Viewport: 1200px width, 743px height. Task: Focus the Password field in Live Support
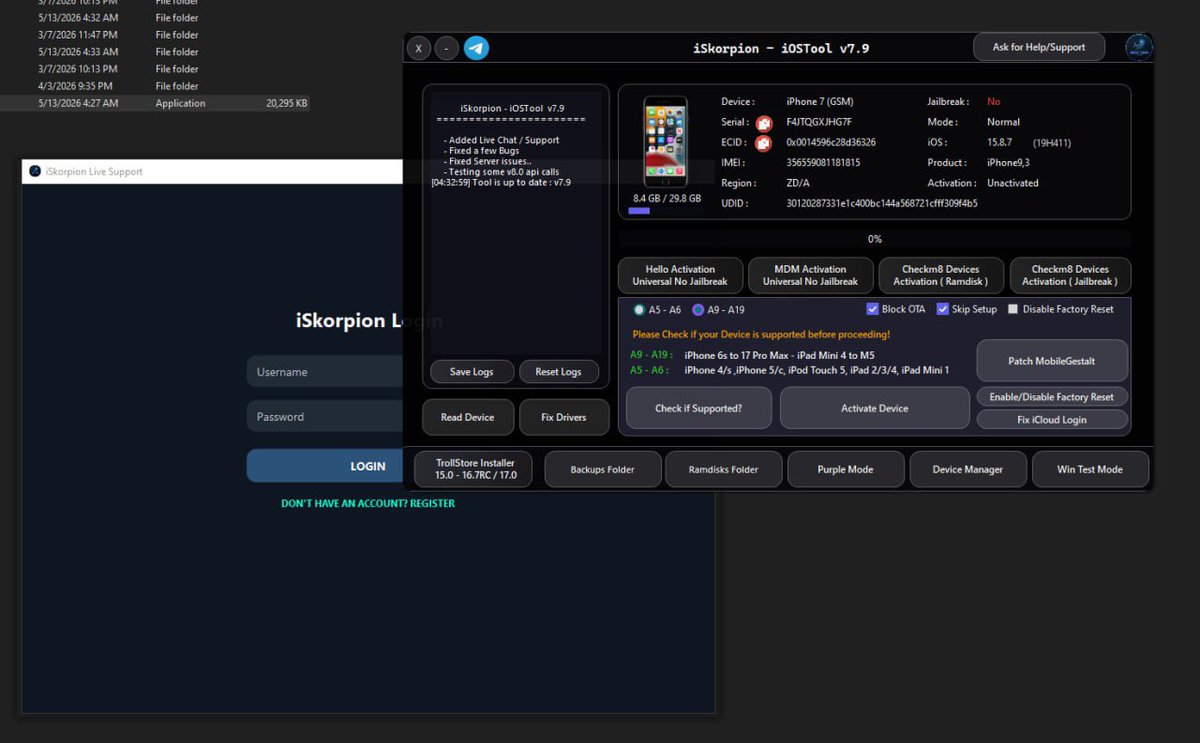click(325, 417)
